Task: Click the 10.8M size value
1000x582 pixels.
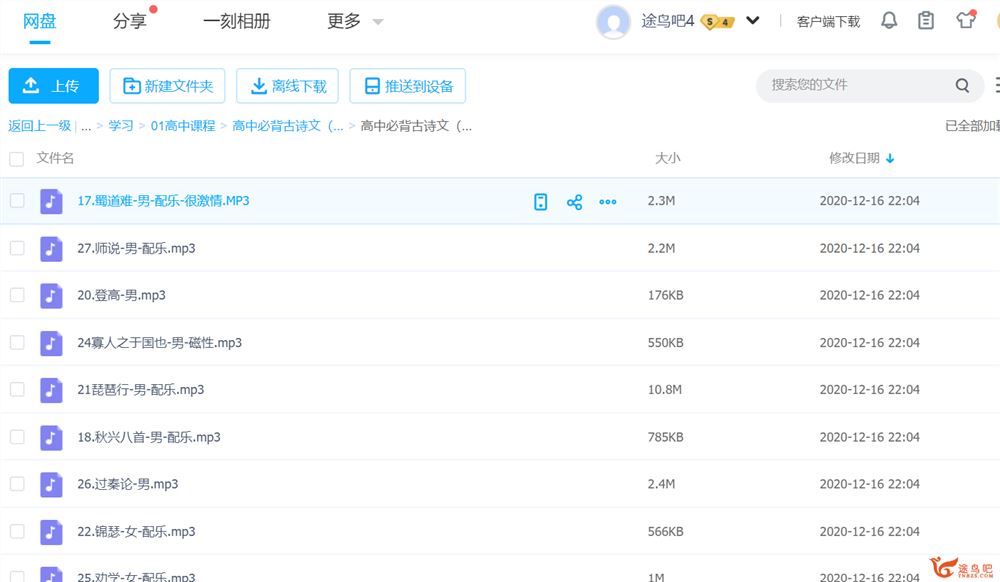Action: (665, 389)
